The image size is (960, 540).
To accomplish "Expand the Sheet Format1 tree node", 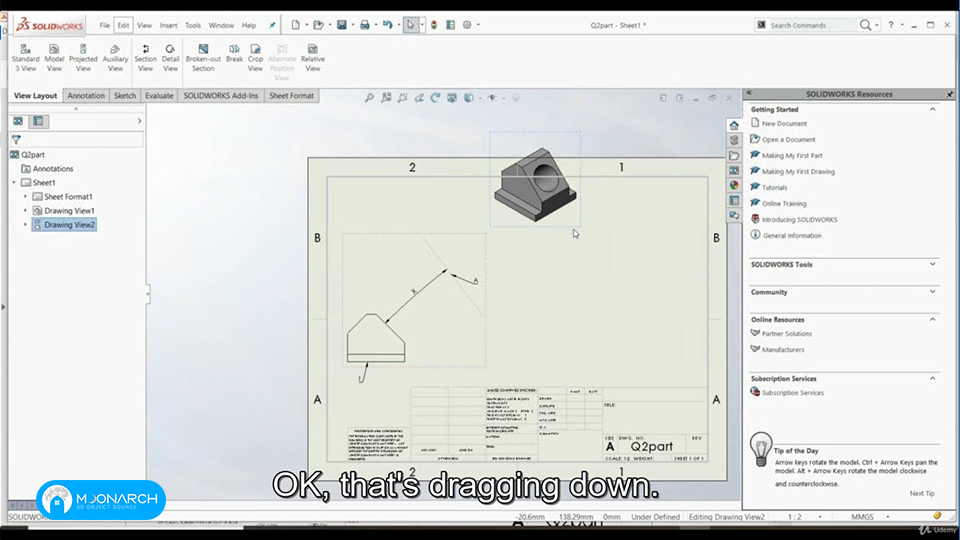I will coord(25,197).
